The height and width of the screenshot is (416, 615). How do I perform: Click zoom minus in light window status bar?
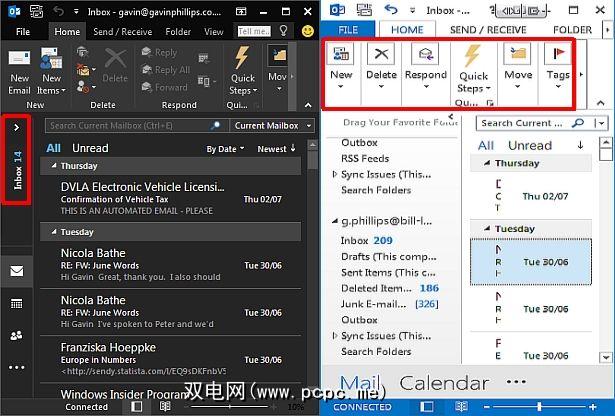coord(486,407)
